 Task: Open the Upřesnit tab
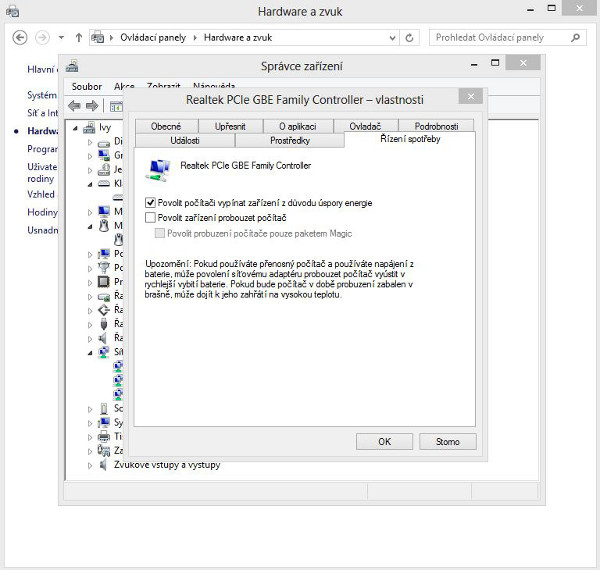[230, 126]
